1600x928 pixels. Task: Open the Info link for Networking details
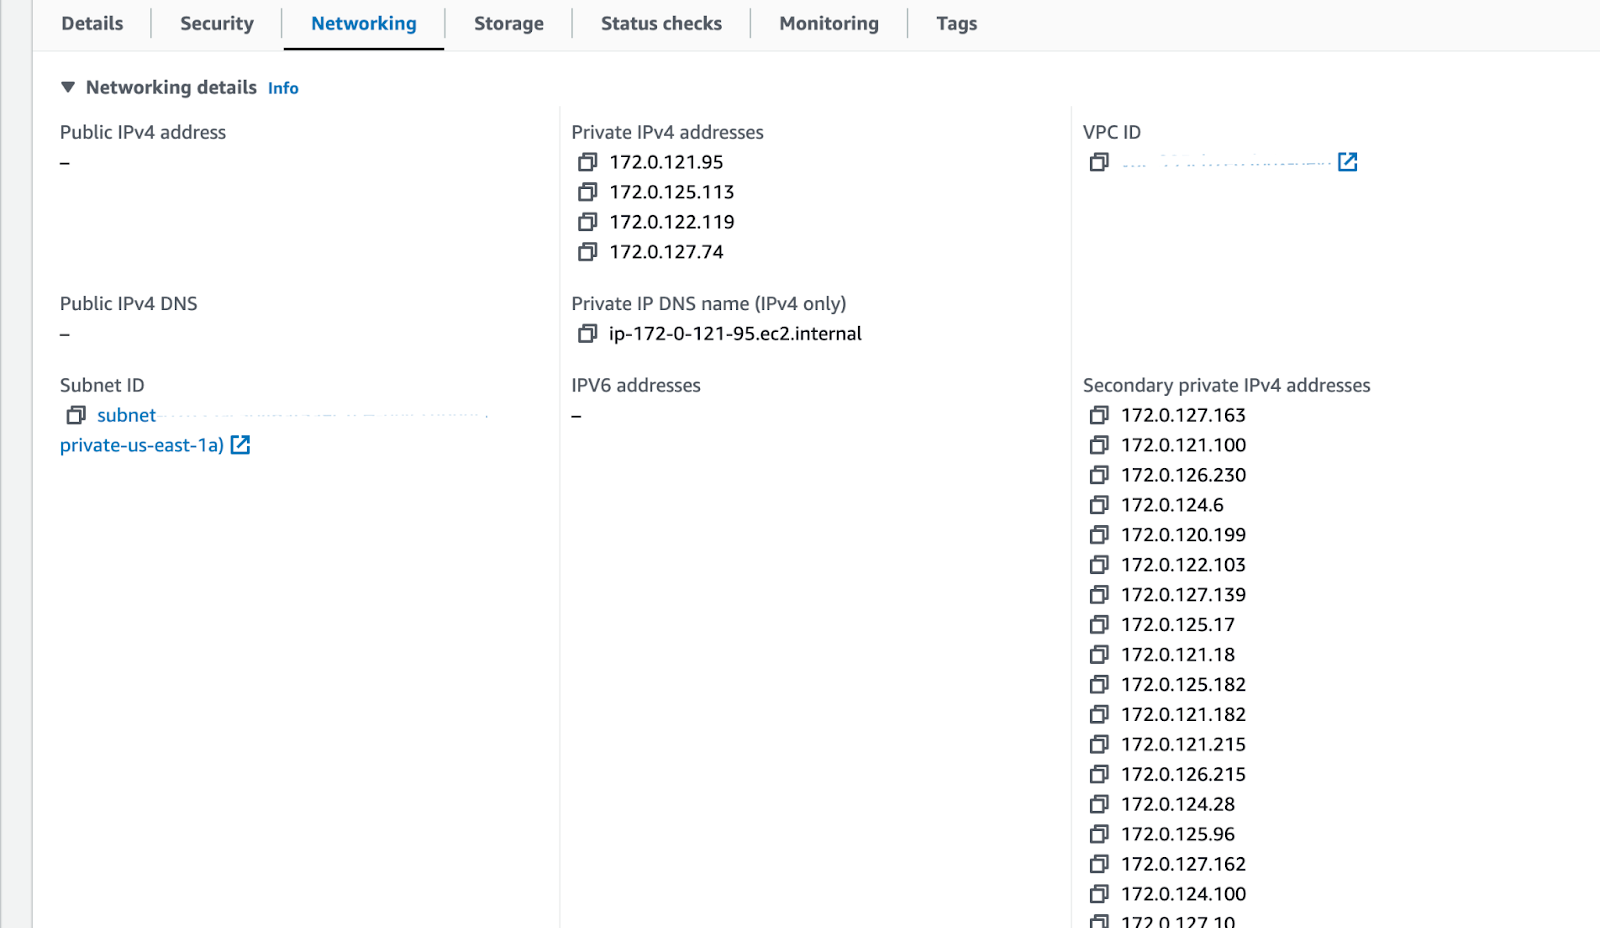283,89
